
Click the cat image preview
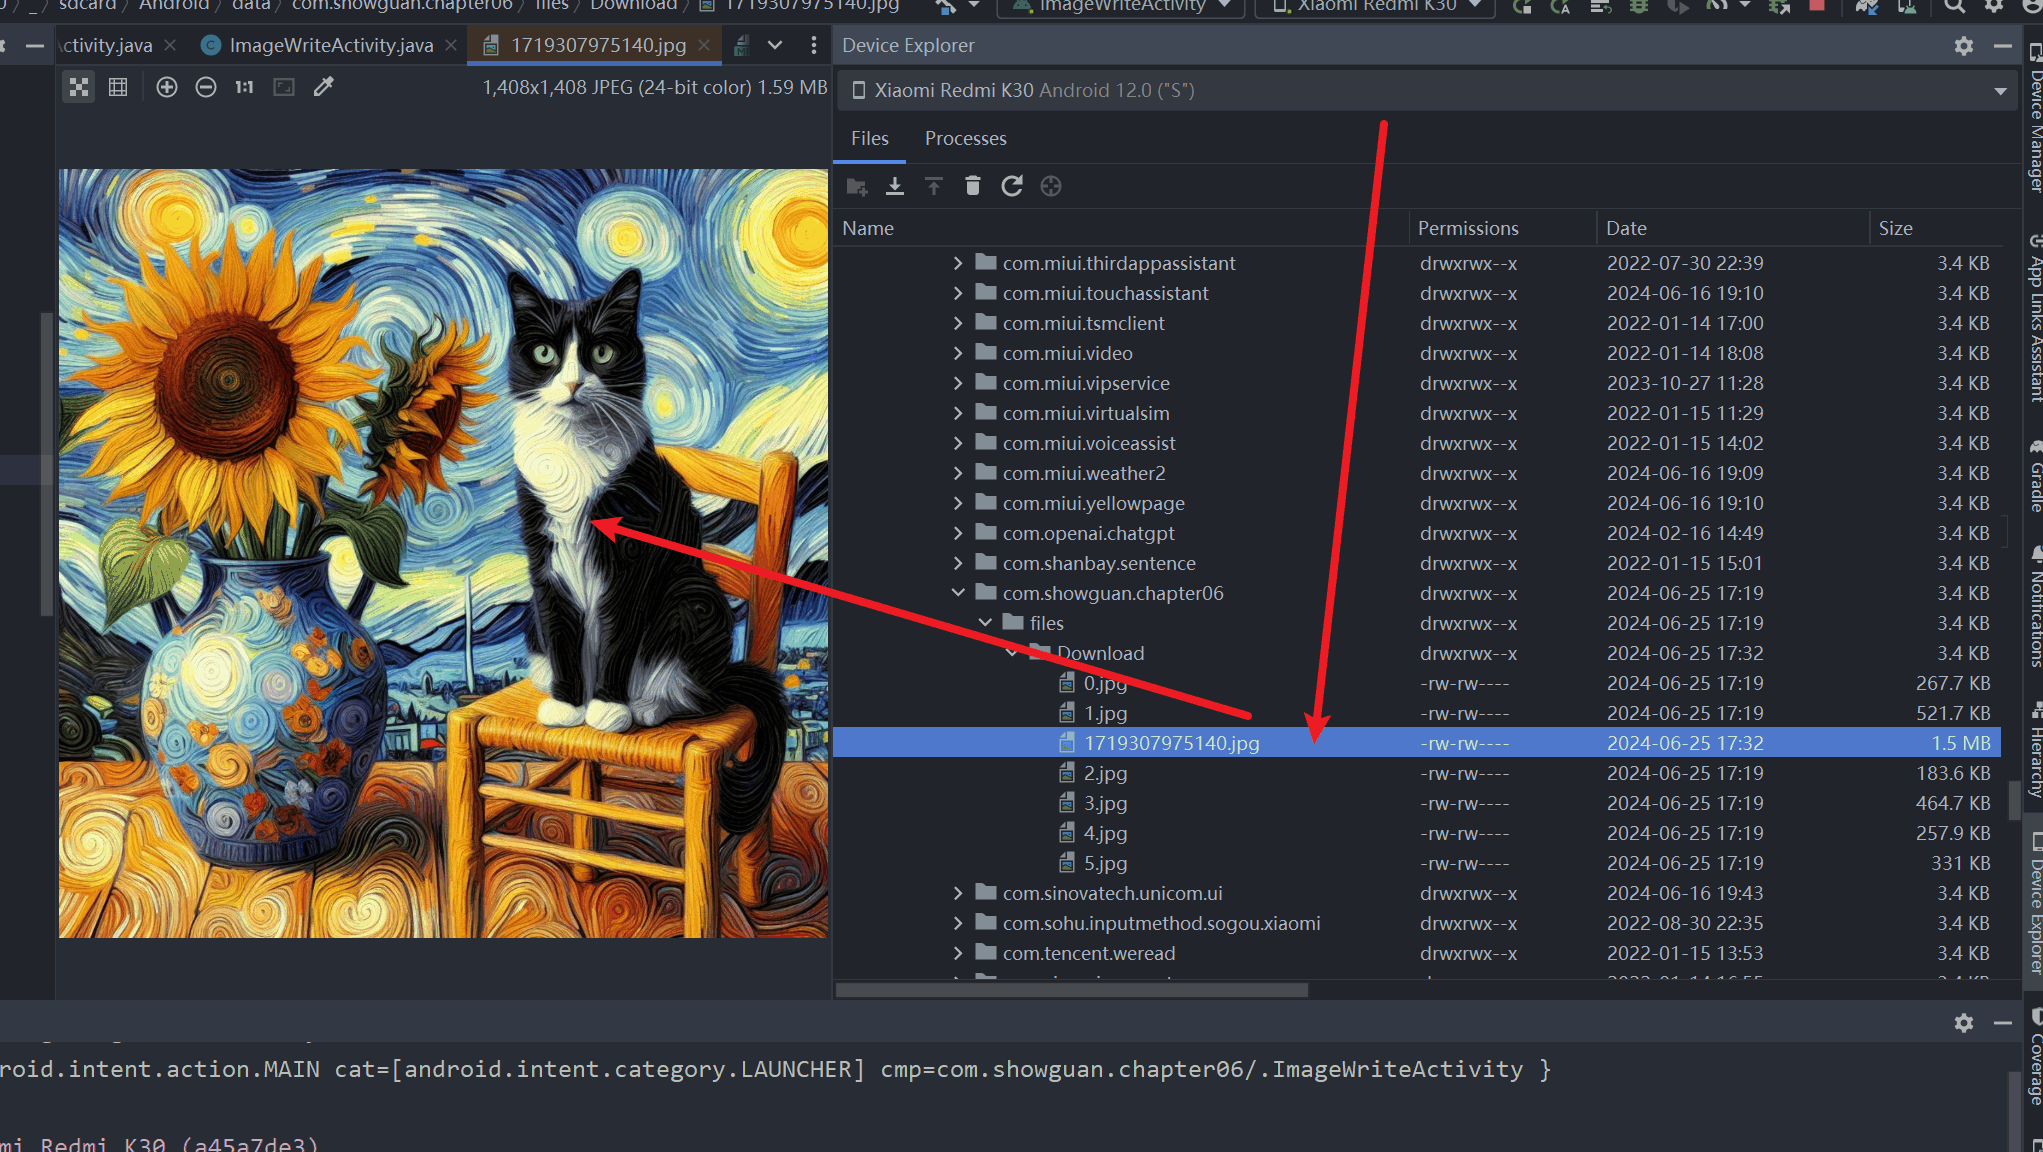click(x=443, y=553)
